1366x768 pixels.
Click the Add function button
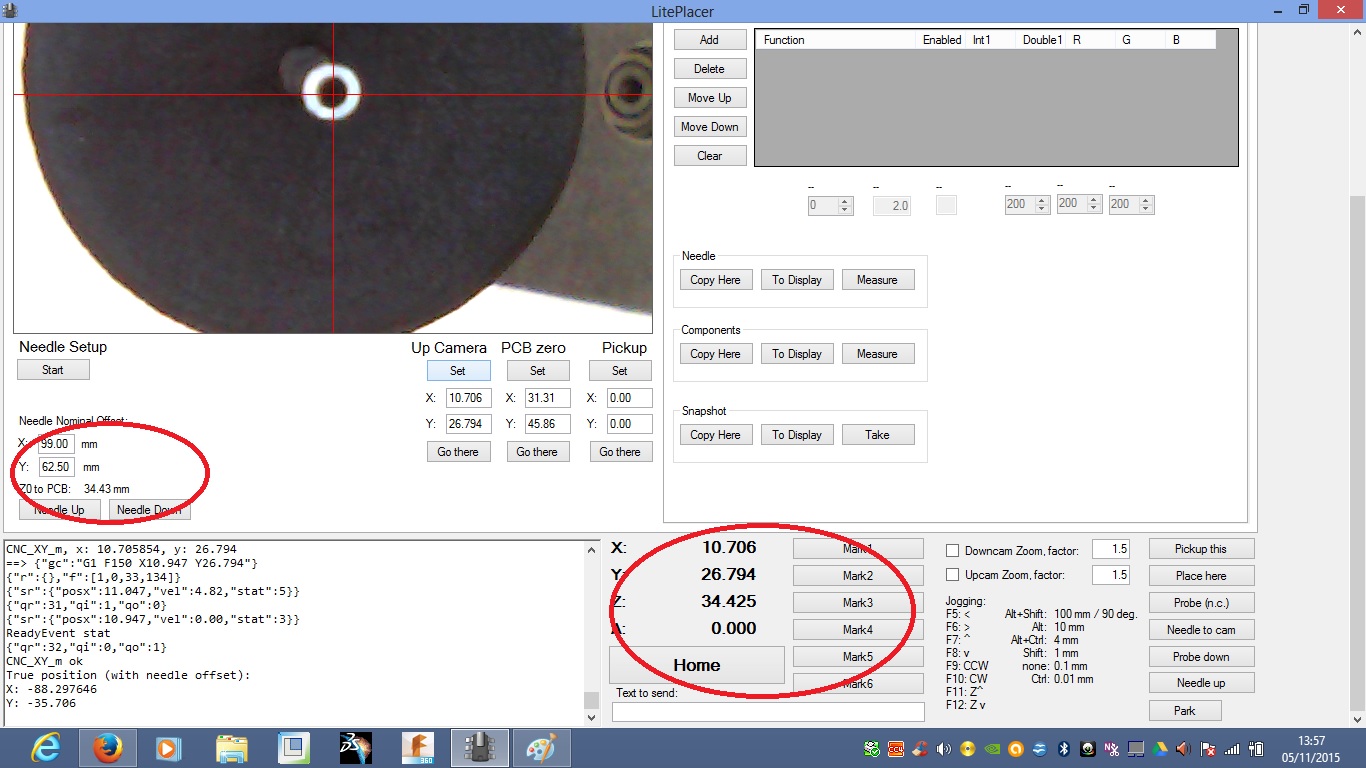pos(709,40)
